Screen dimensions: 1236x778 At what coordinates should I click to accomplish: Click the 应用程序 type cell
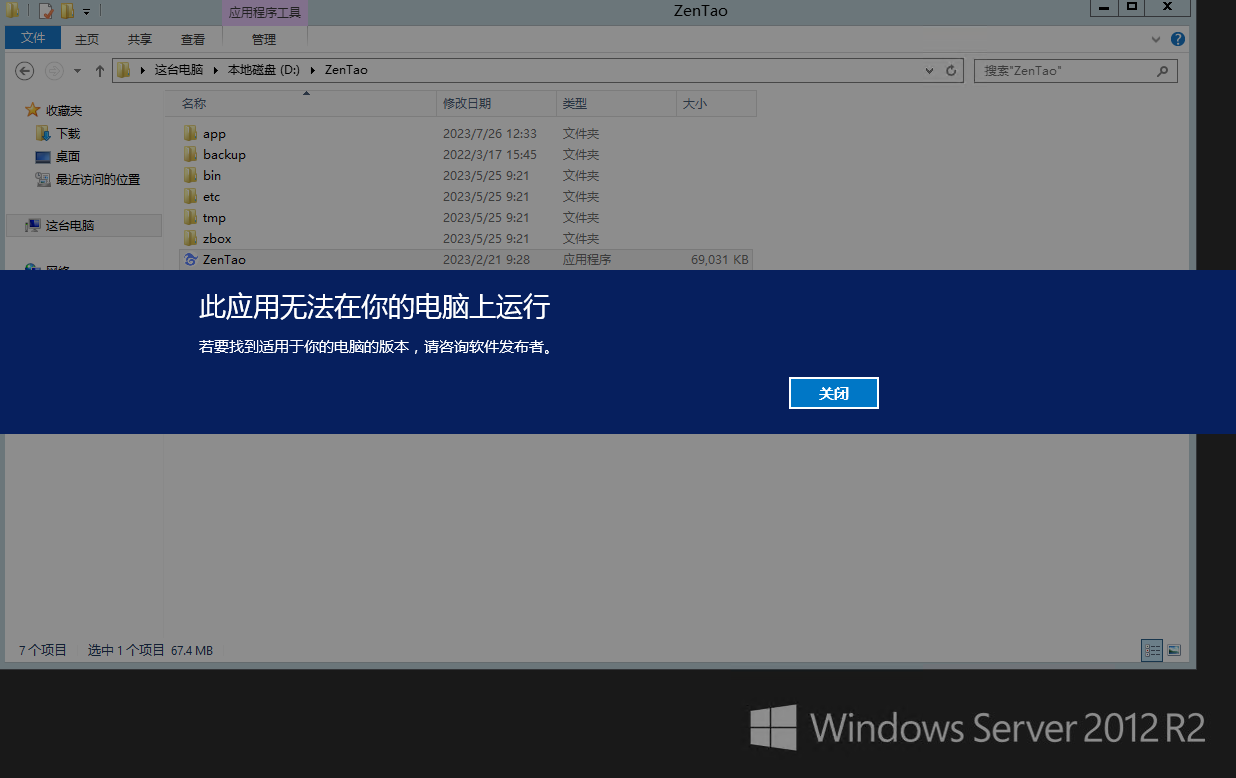587,259
